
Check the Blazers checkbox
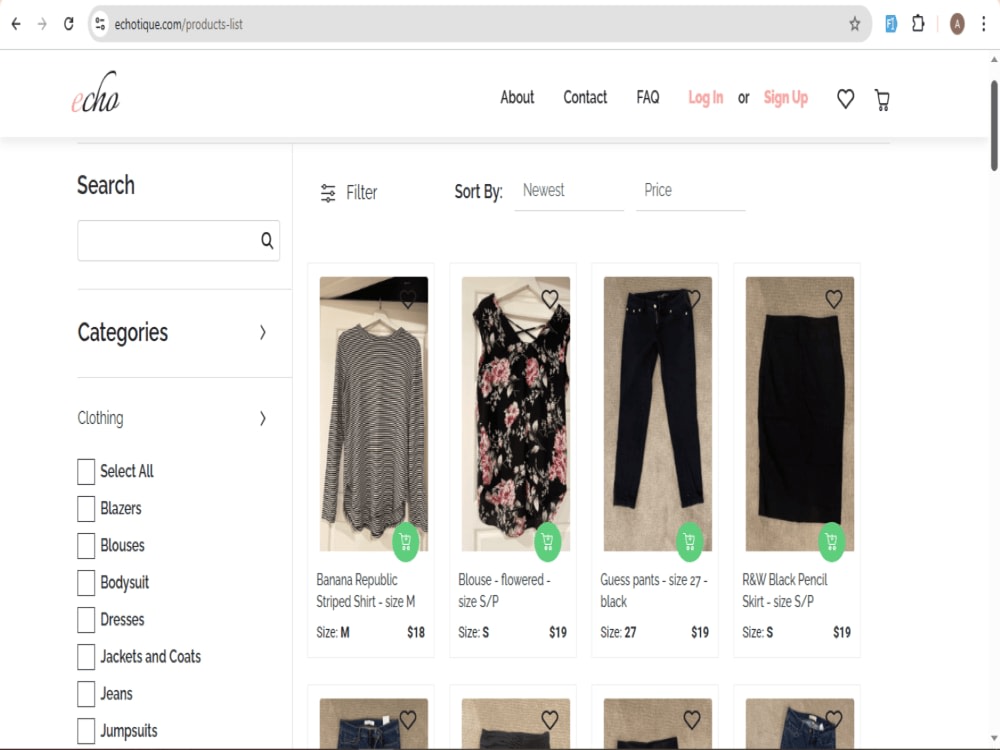click(x=86, y=509)
